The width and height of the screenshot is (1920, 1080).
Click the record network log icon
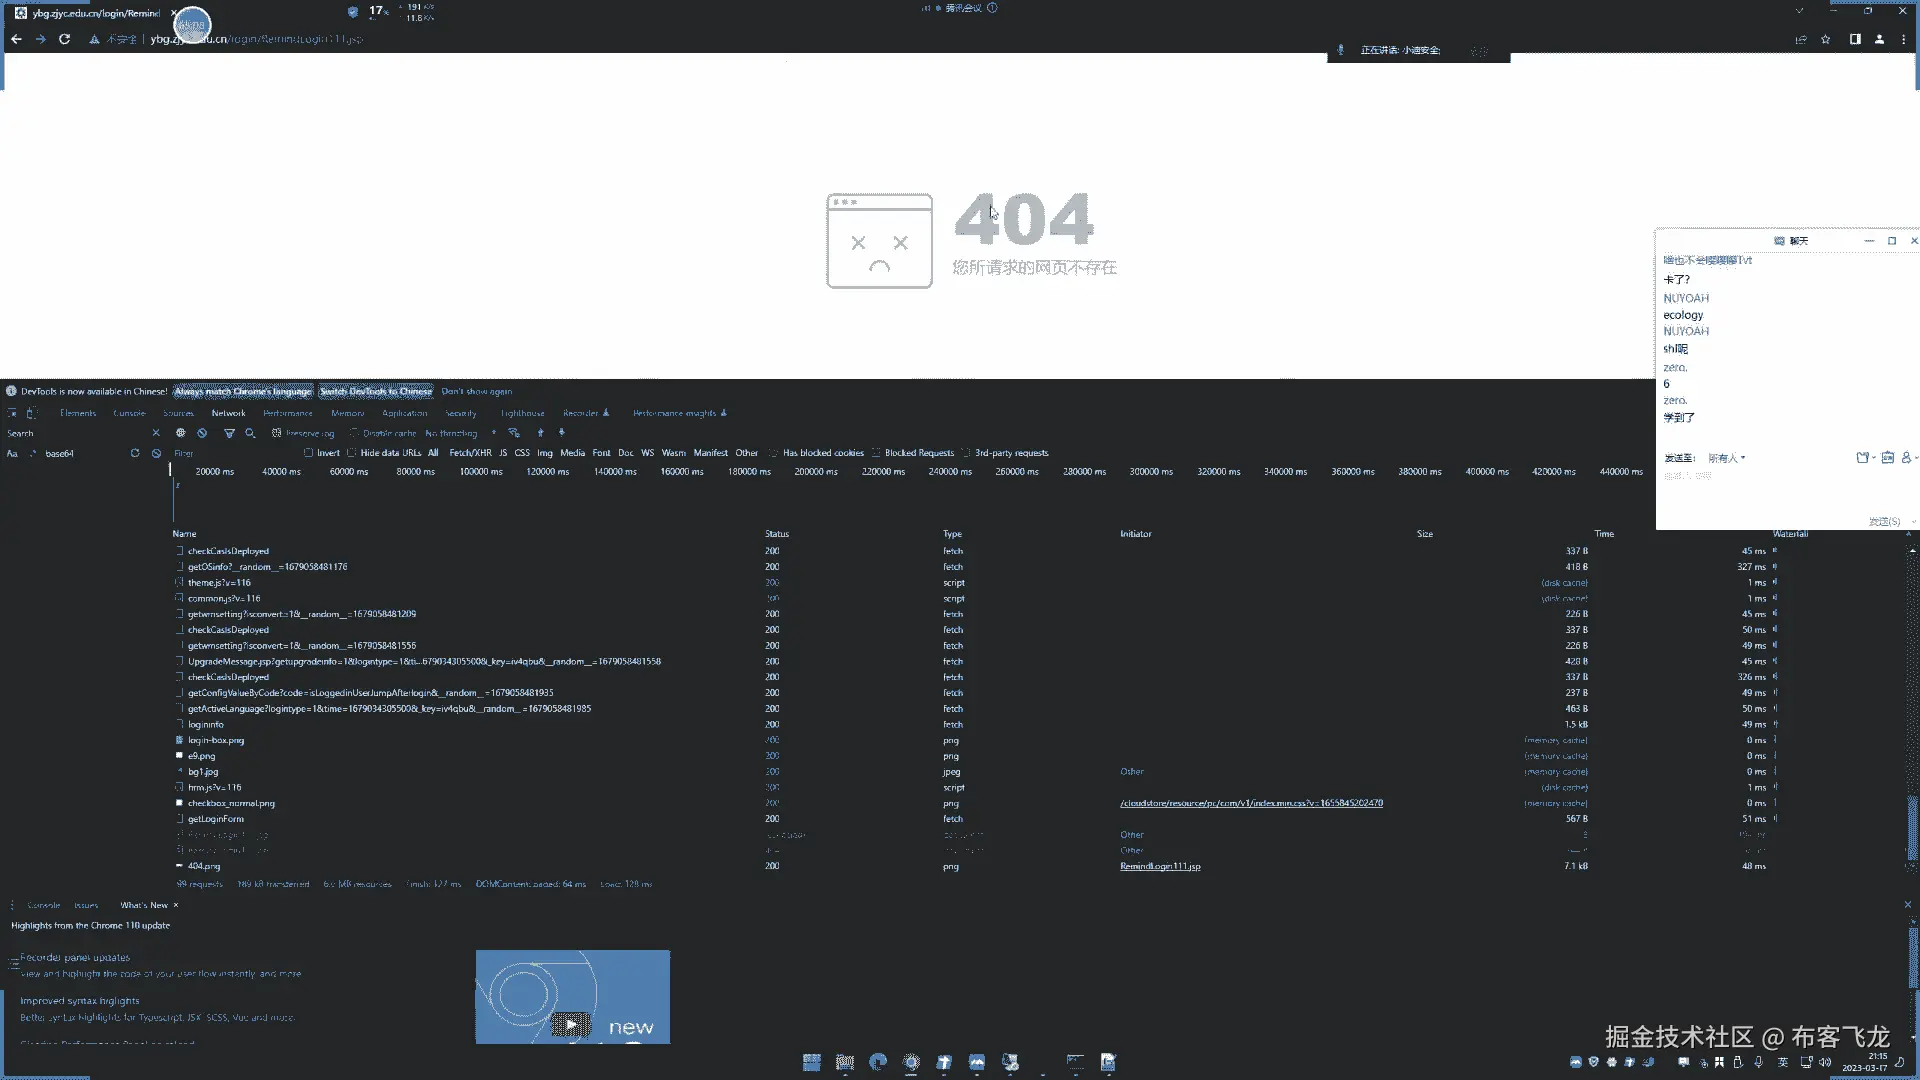pos(180,433)
